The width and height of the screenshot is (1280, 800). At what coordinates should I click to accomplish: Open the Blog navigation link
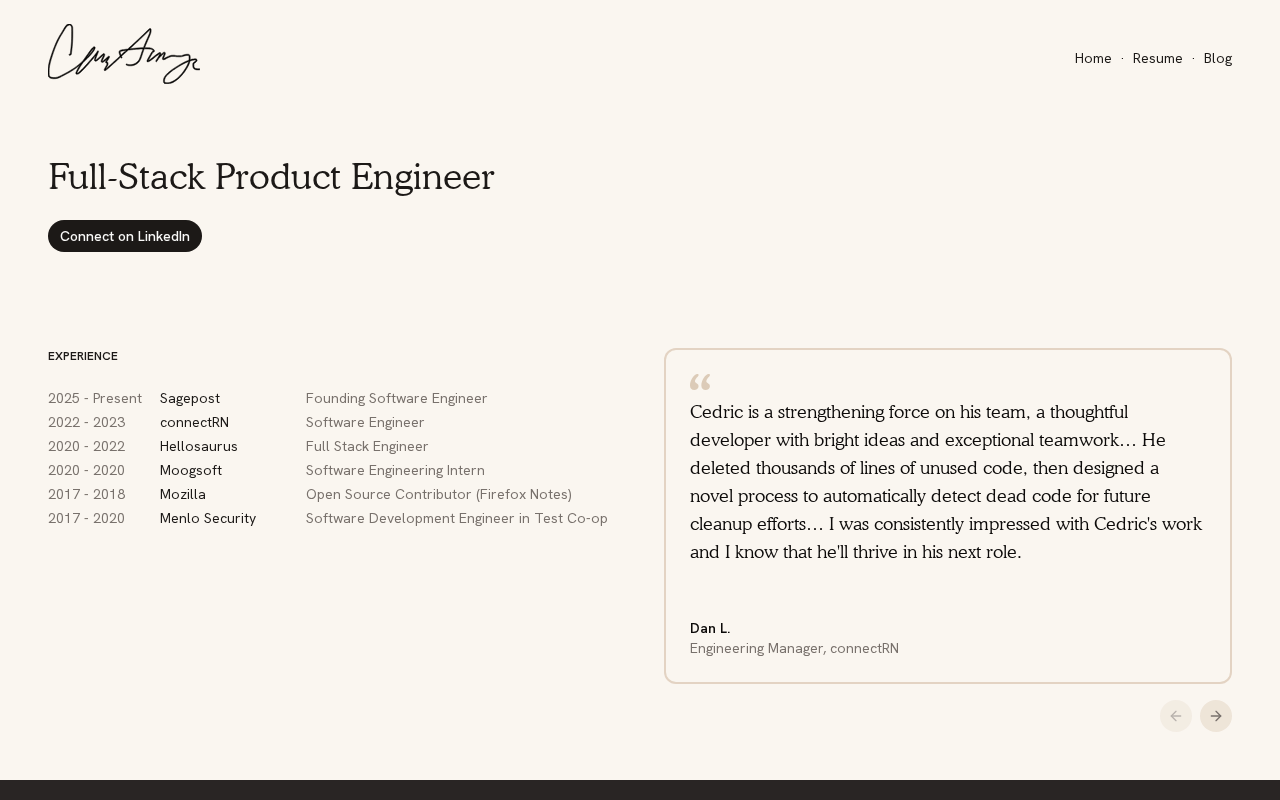click(x=1217, y=58)
